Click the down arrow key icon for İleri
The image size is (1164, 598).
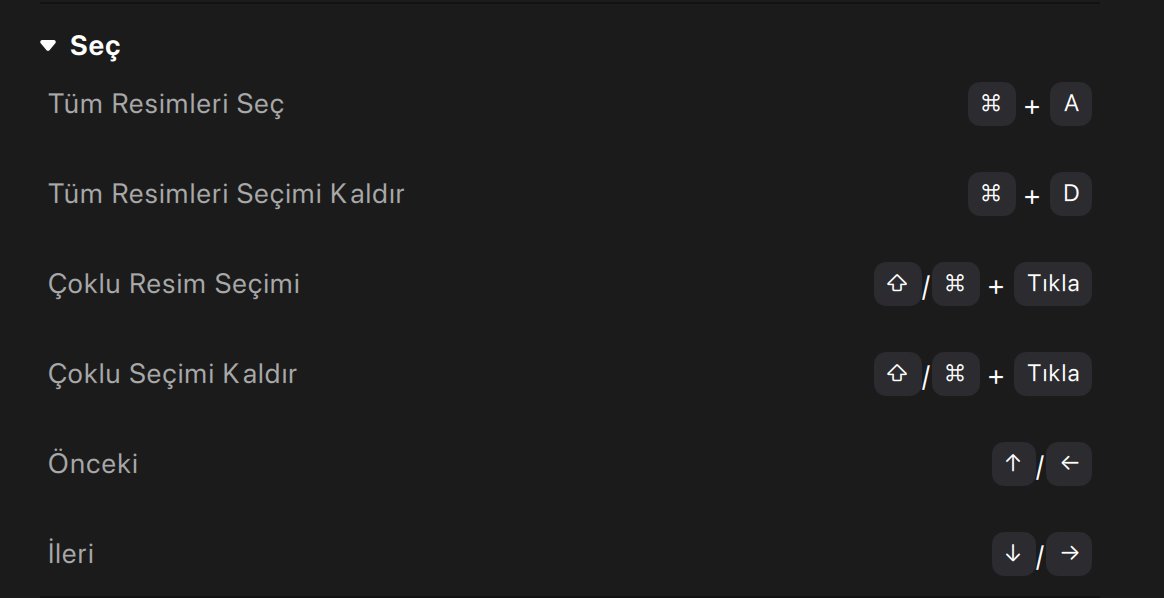(1013, 554)
